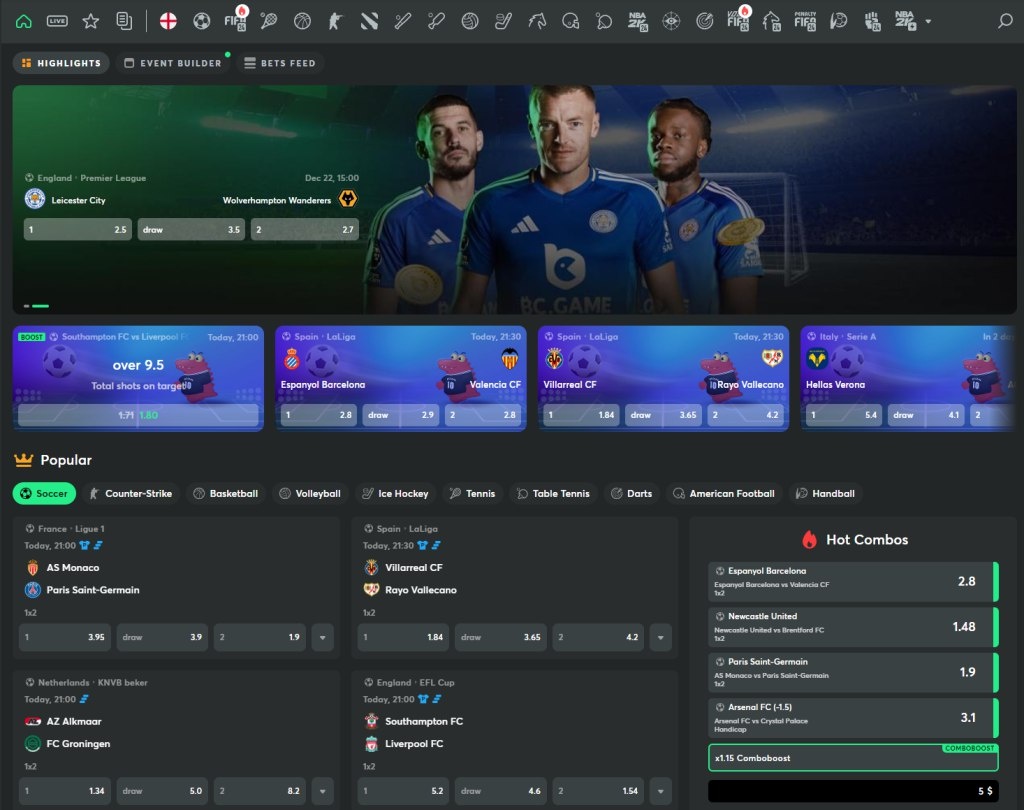Open the eye-in-circle esports icon
Screen dimensions: 1024x810
[671, 21]
